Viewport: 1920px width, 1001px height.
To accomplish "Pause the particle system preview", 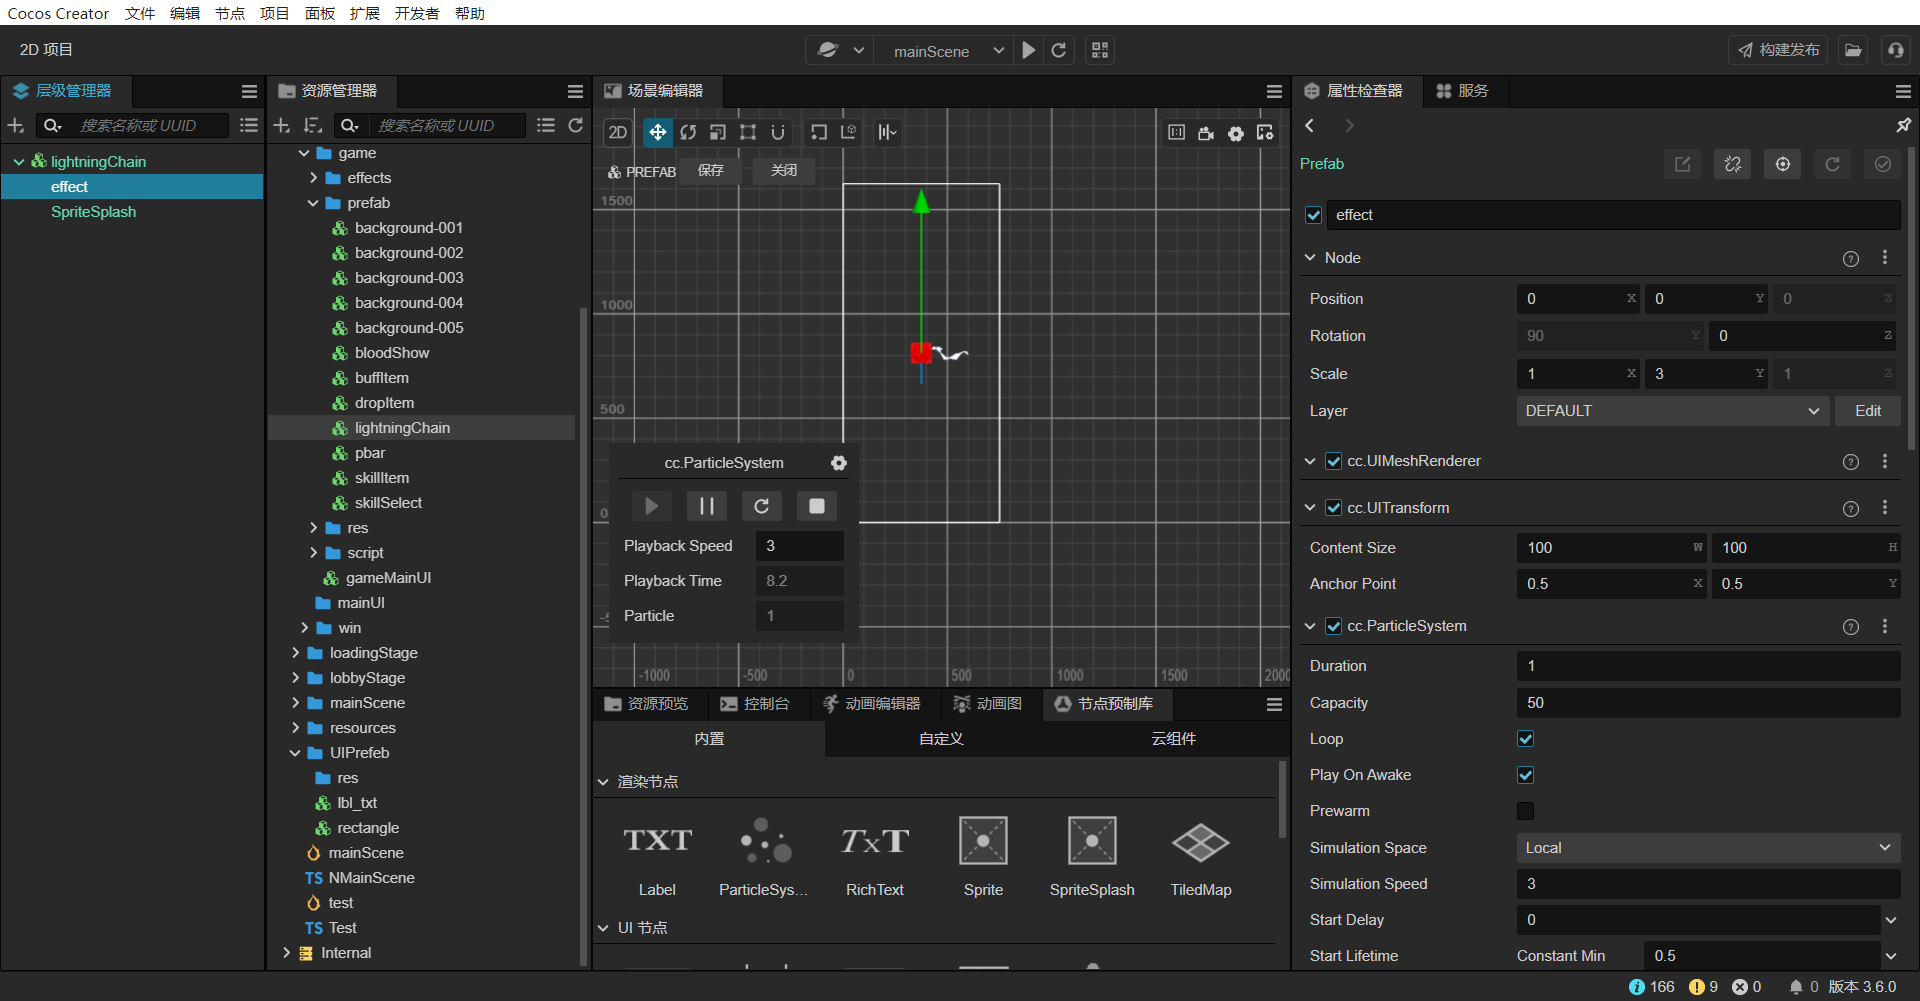I will tap(706, 506).
